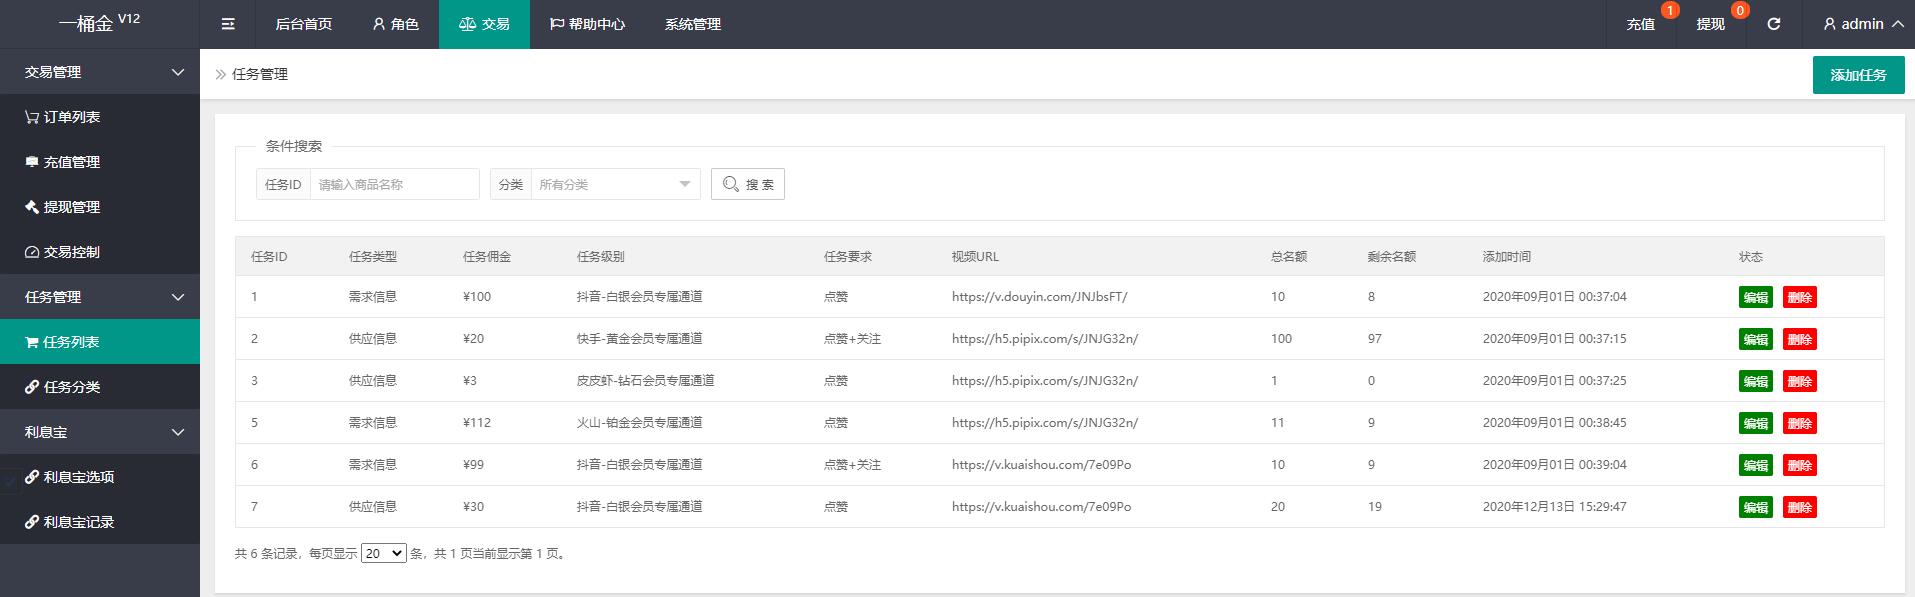Click 快手-黄金会员专属通道 cell
This screenshot has height=597, width=1915.
[640, 339]
